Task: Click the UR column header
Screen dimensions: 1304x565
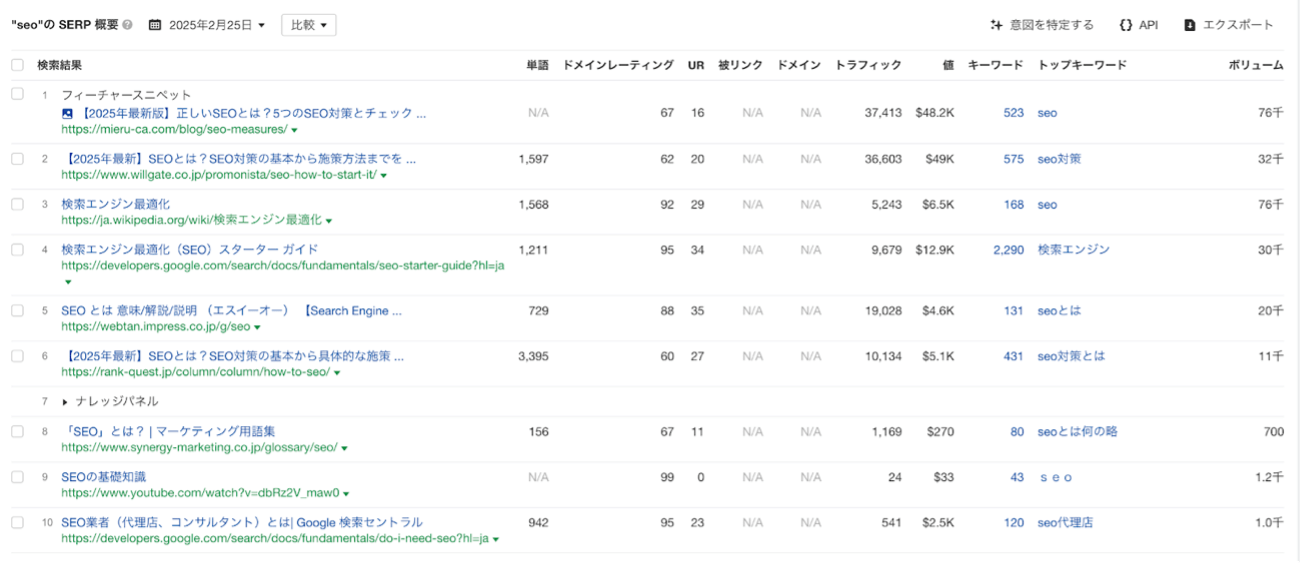Action: (x=696, y=65)
